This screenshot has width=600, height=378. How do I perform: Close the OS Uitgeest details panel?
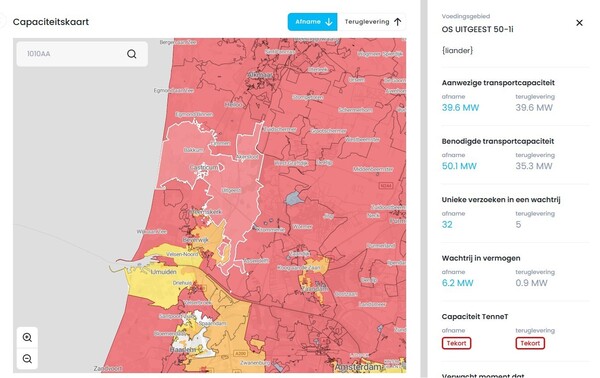[x=579, y=23]
